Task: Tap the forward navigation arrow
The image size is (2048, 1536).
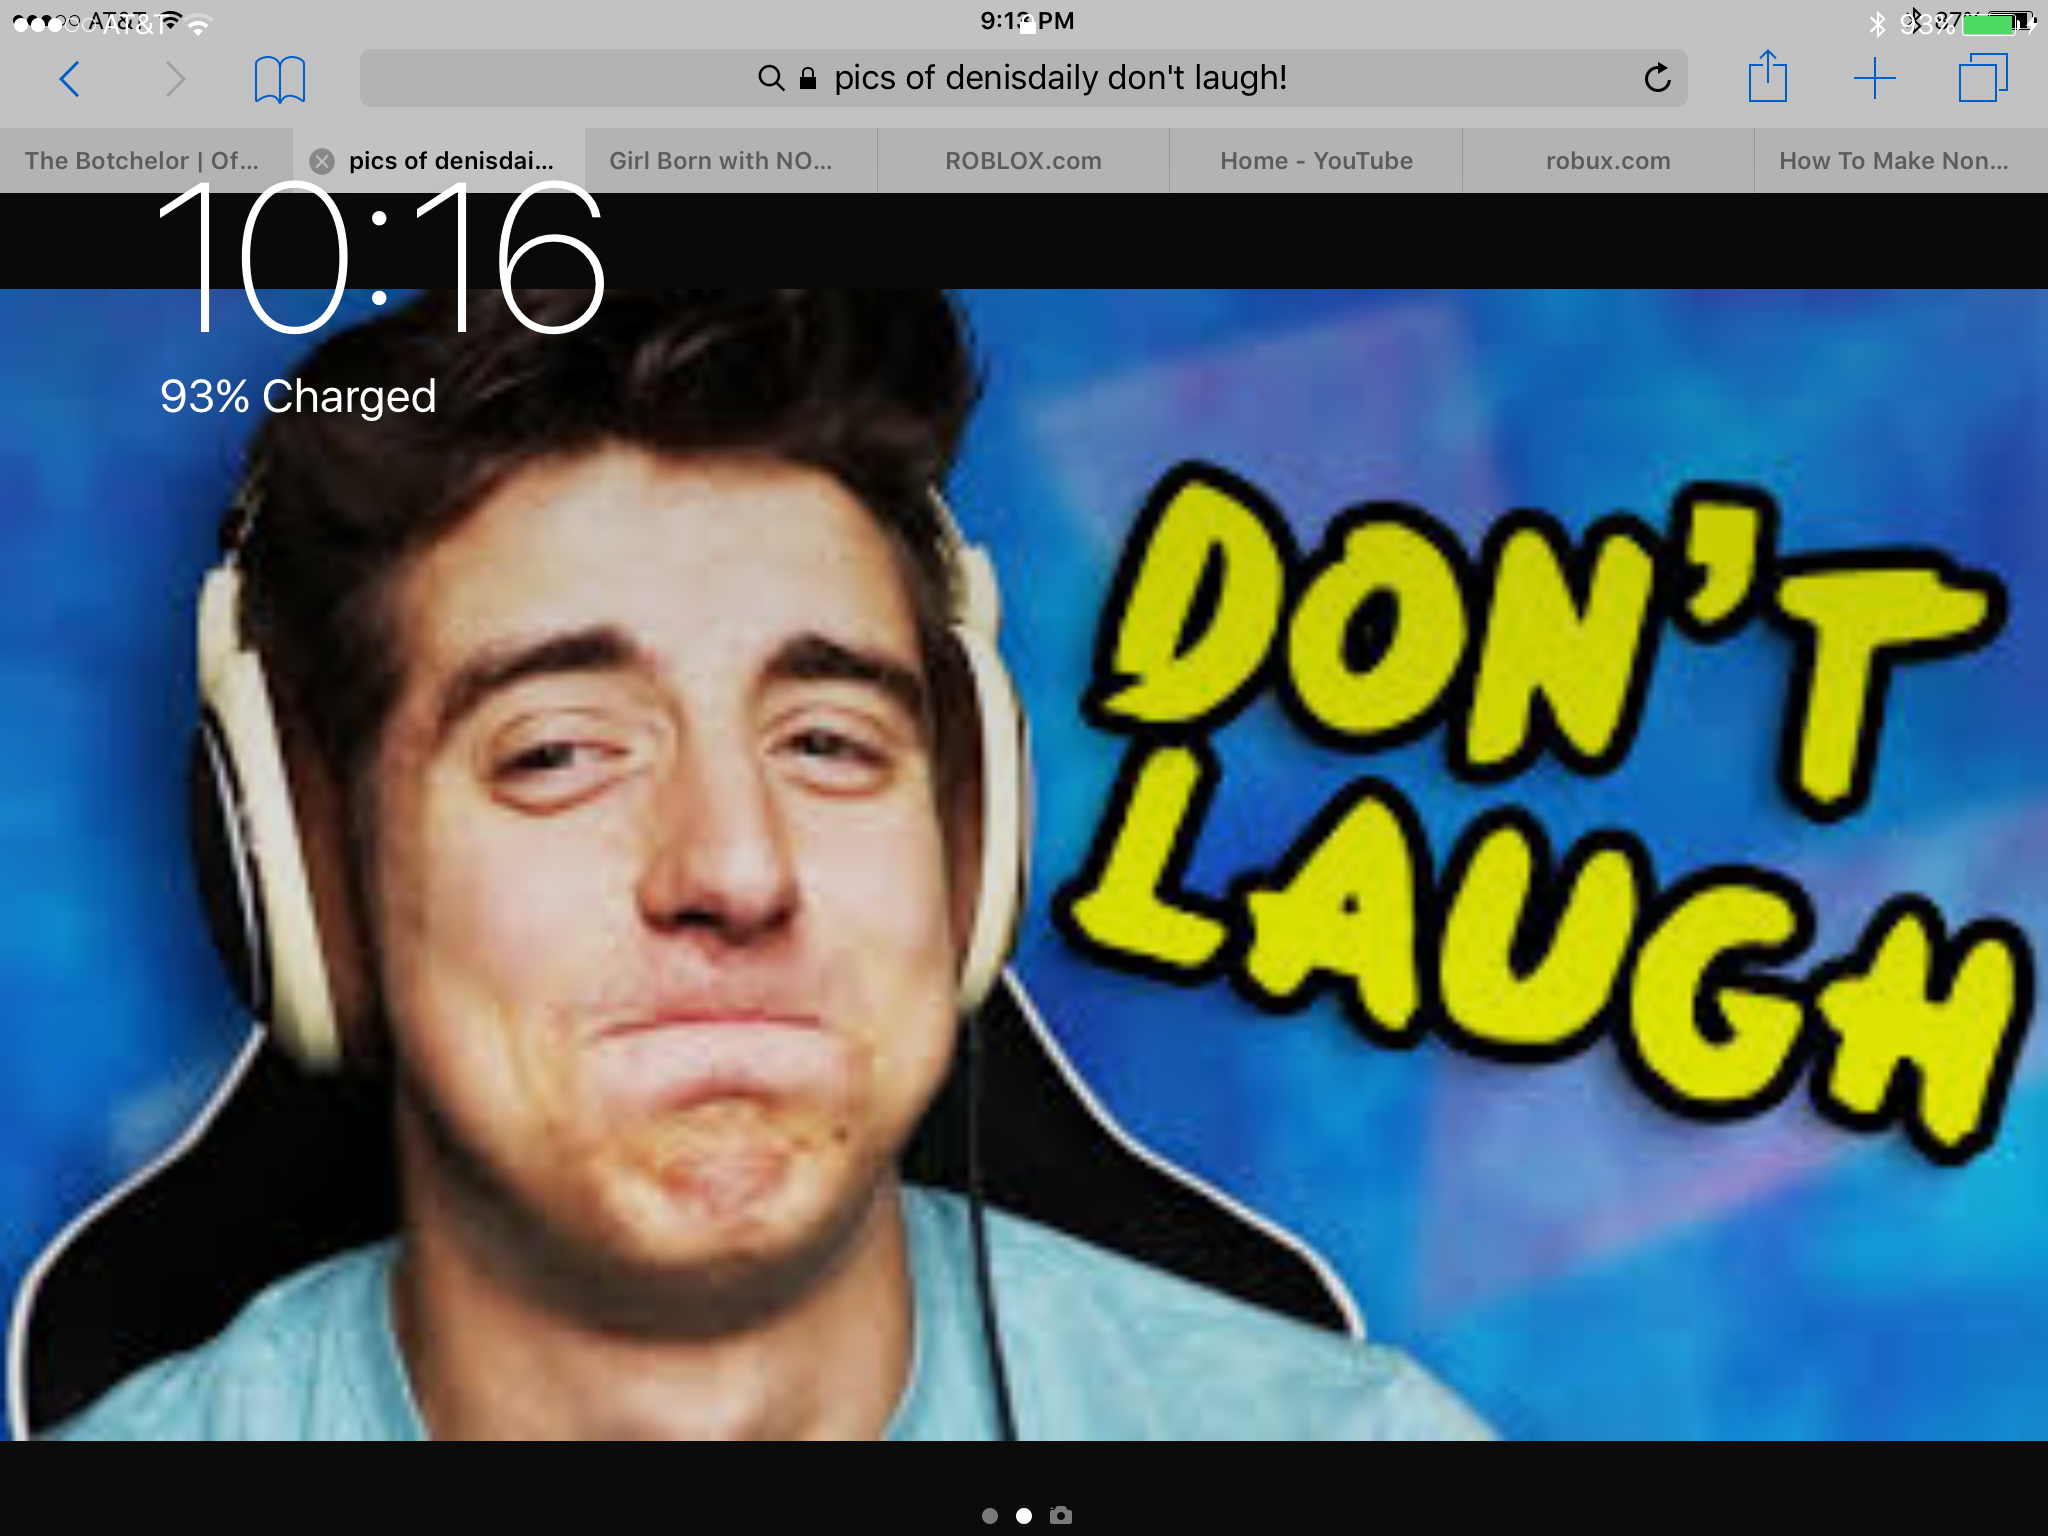Action: click(175, 79)
